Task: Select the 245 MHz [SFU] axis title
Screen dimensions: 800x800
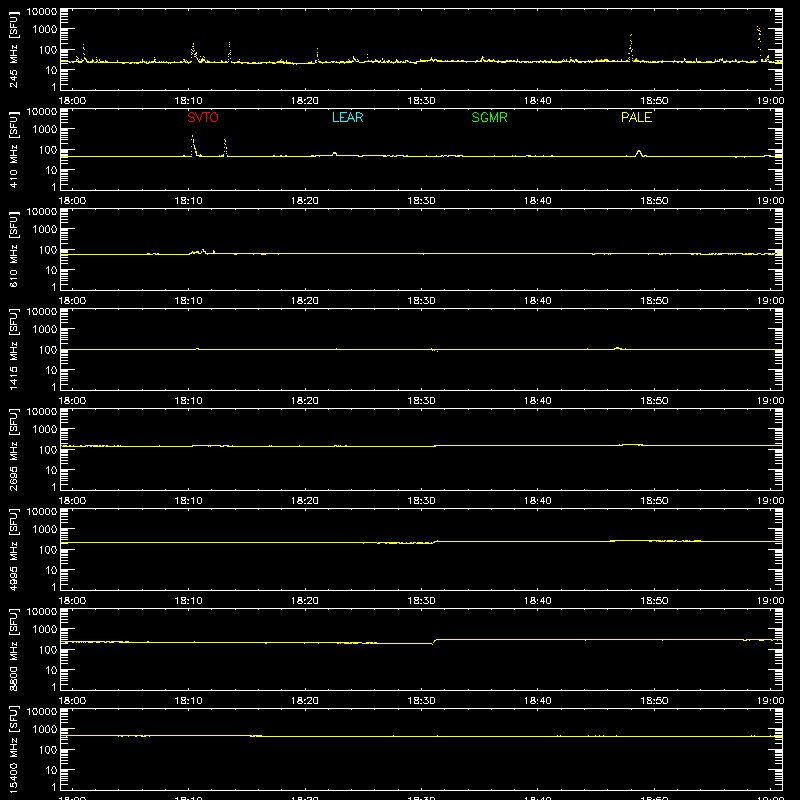Action: tap(13, 49)
